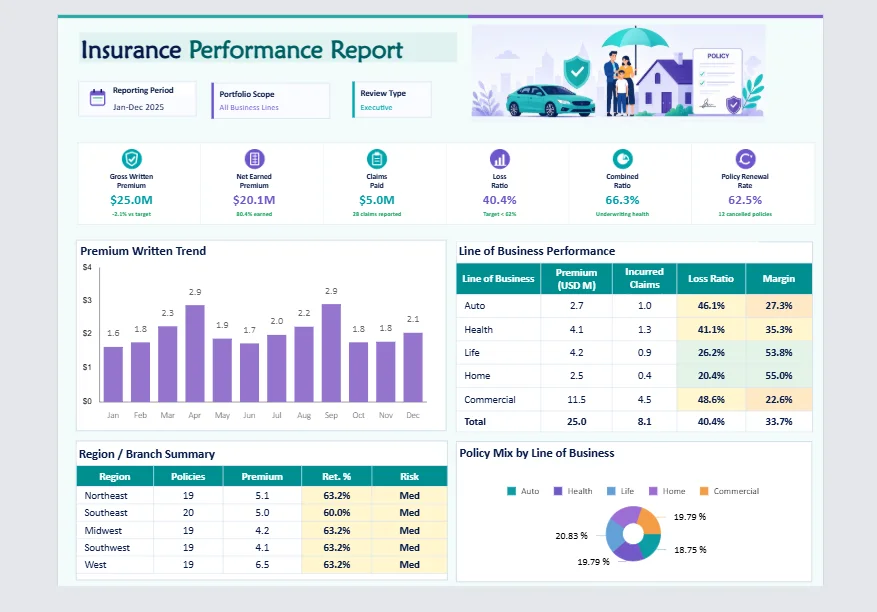Click the Loss Ratio bar chart icon
The height and width of the screenshot is (612, 877).
499,159
